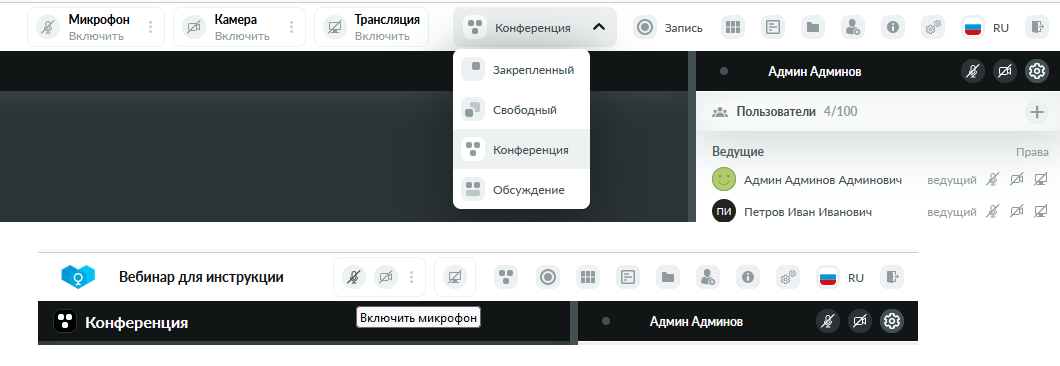Viewport: 1060px width, 366px height.
Task: Open info icon in toolbar with Запись label
Action: pyautogui.click(x=892, y=28)
